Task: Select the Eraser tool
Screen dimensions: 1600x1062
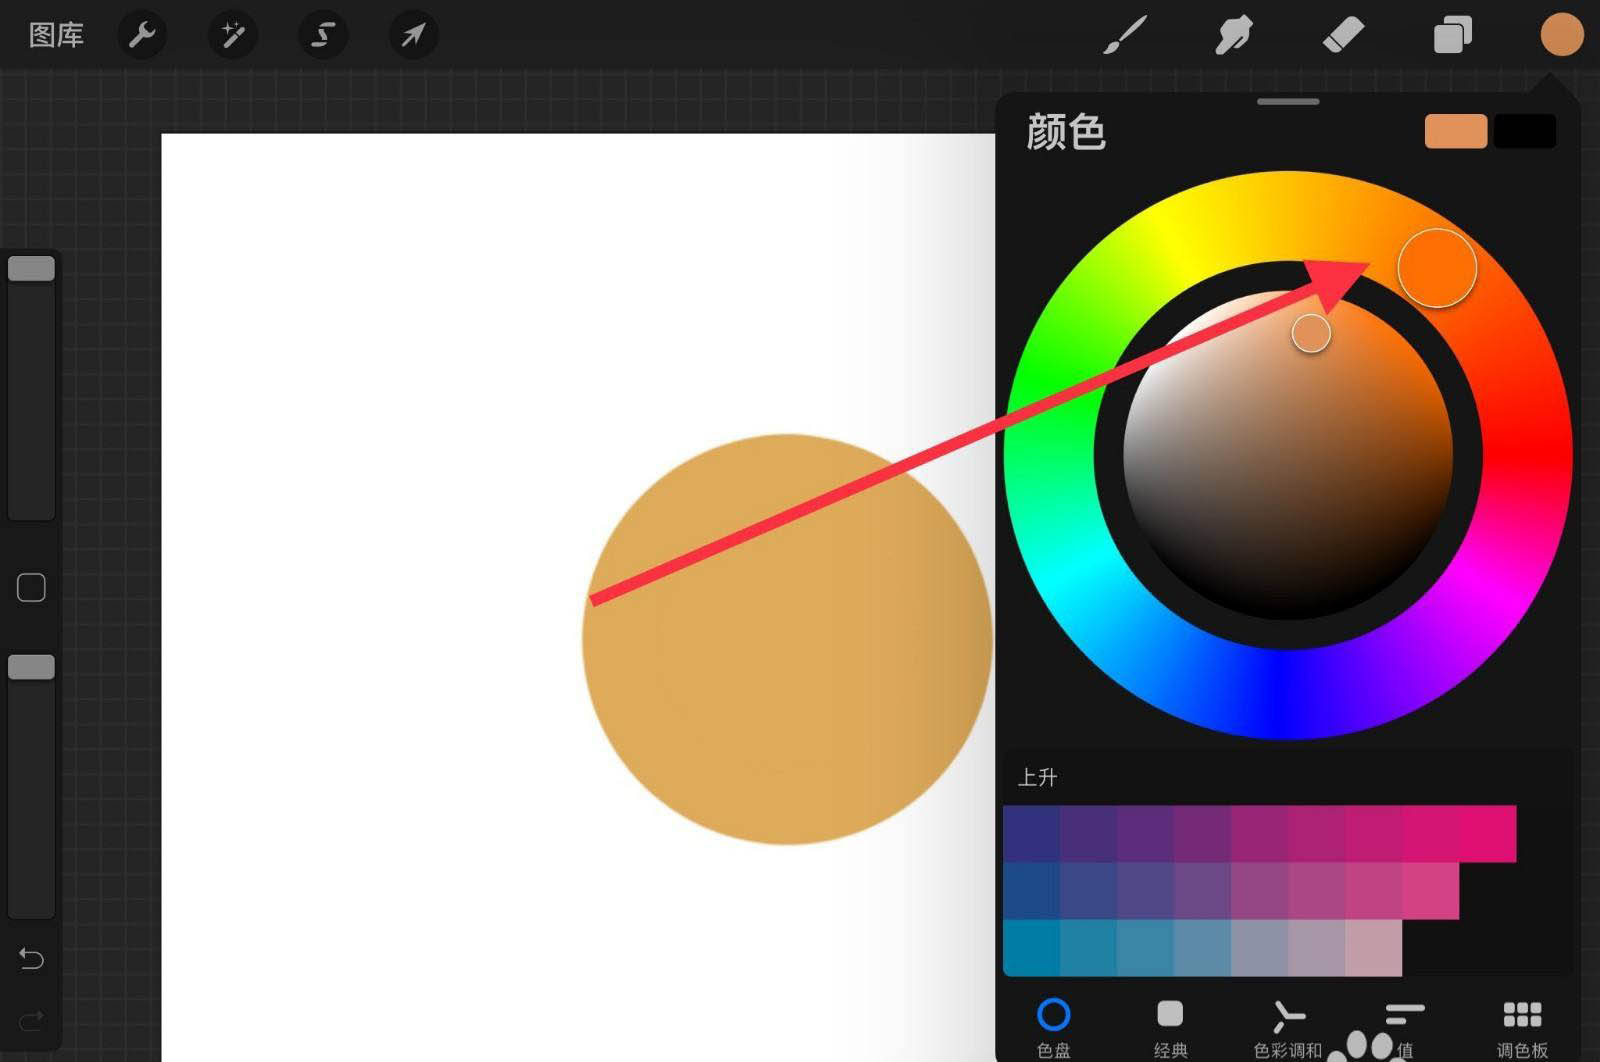Action: click(x=1344, y=35)
